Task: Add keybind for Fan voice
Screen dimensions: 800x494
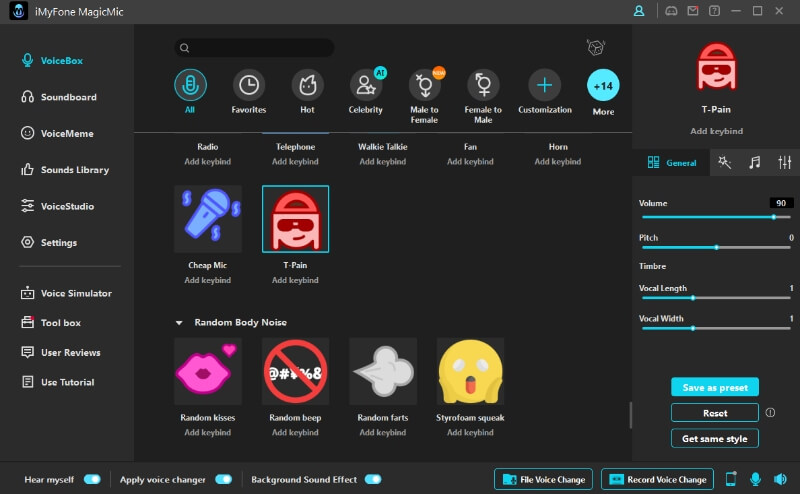Action: click(x=470, y=162)
